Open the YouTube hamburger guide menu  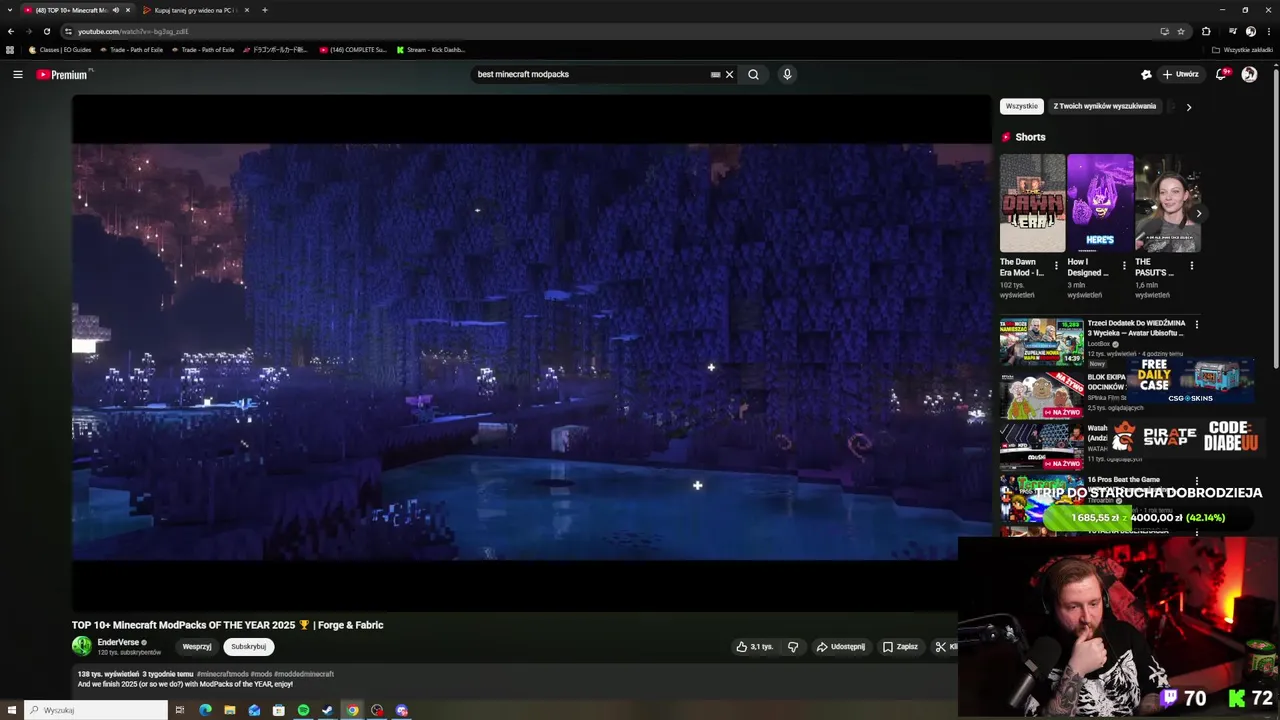17,74
